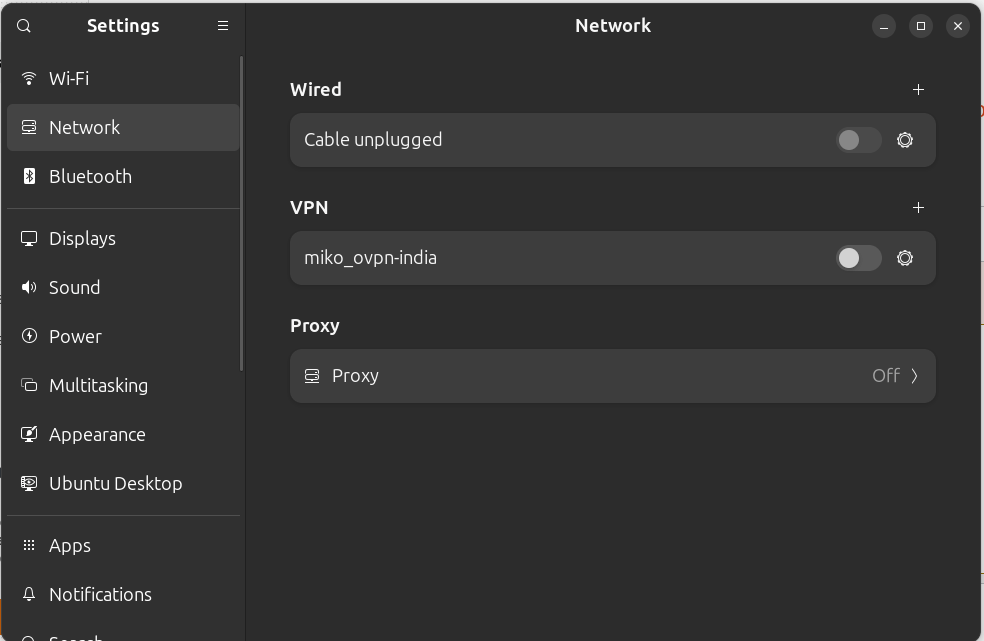This screenshot has width=984, height=641.
Task: Open the Notifications panel
Action: [100, 595]
